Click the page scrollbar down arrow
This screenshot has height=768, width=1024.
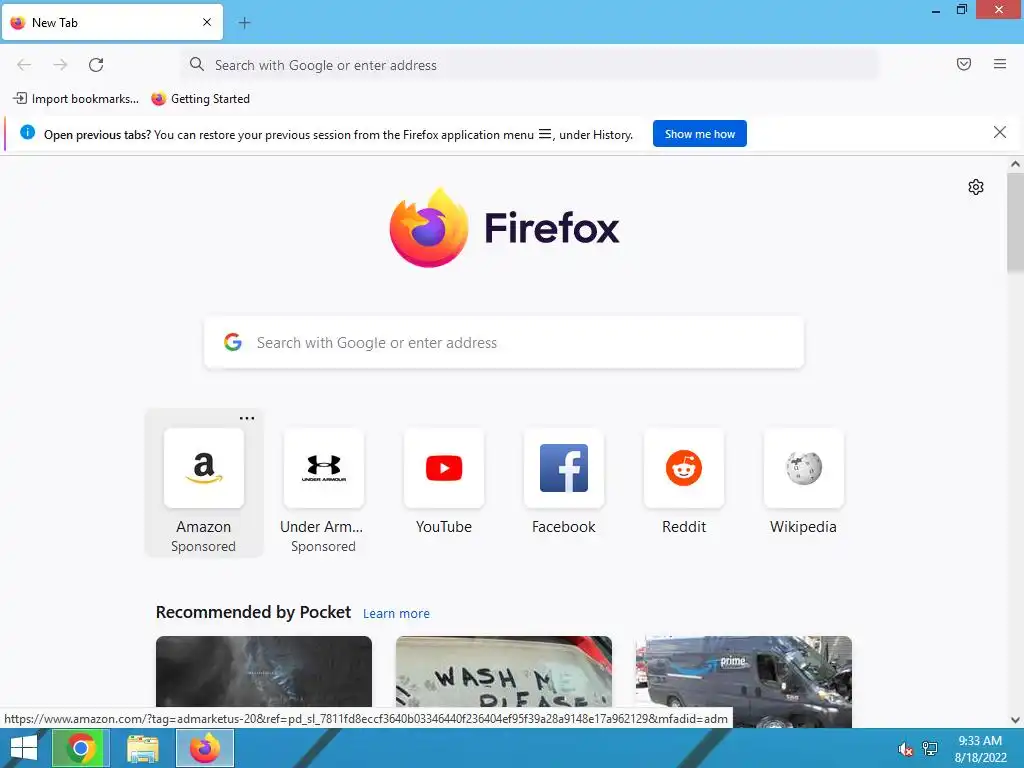click(x=1015, y=720)
